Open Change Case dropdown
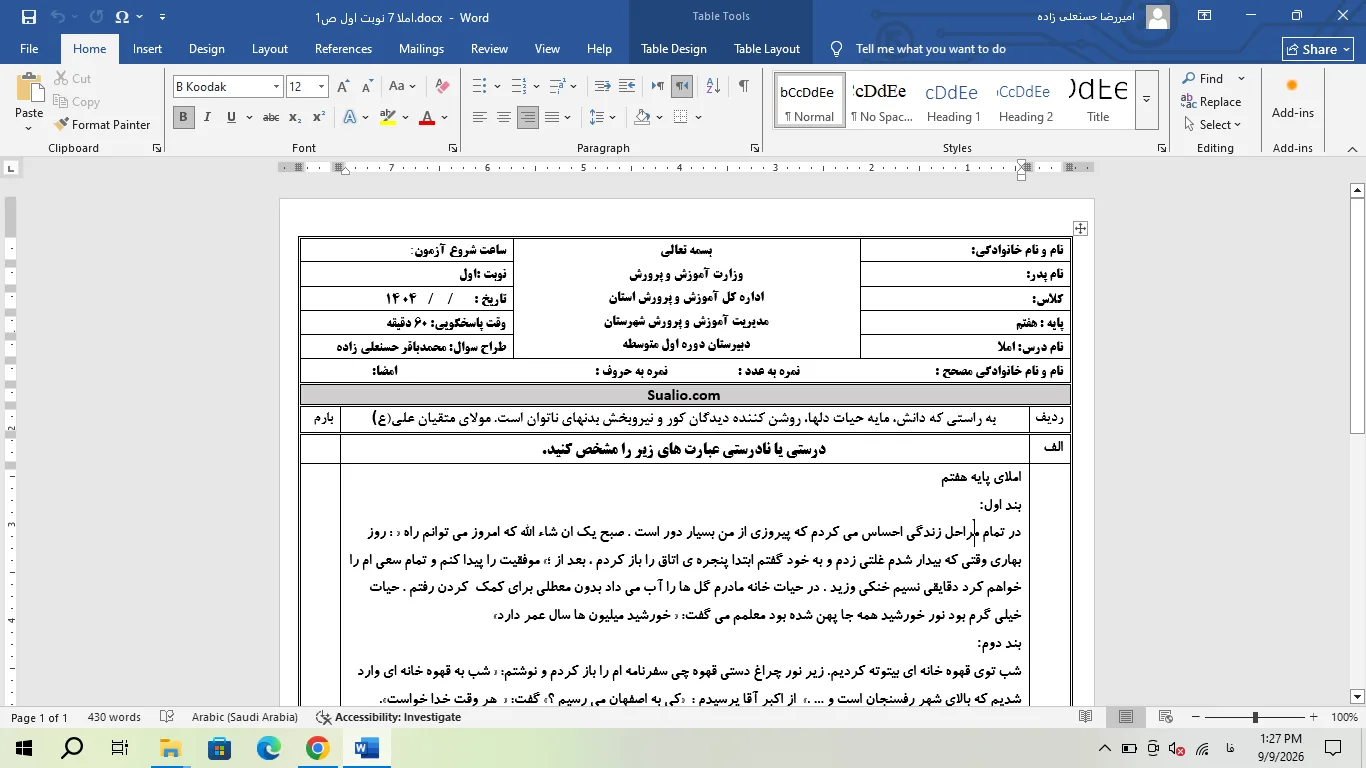Viewport: 1366px width, 768px height. coord(402,86)
